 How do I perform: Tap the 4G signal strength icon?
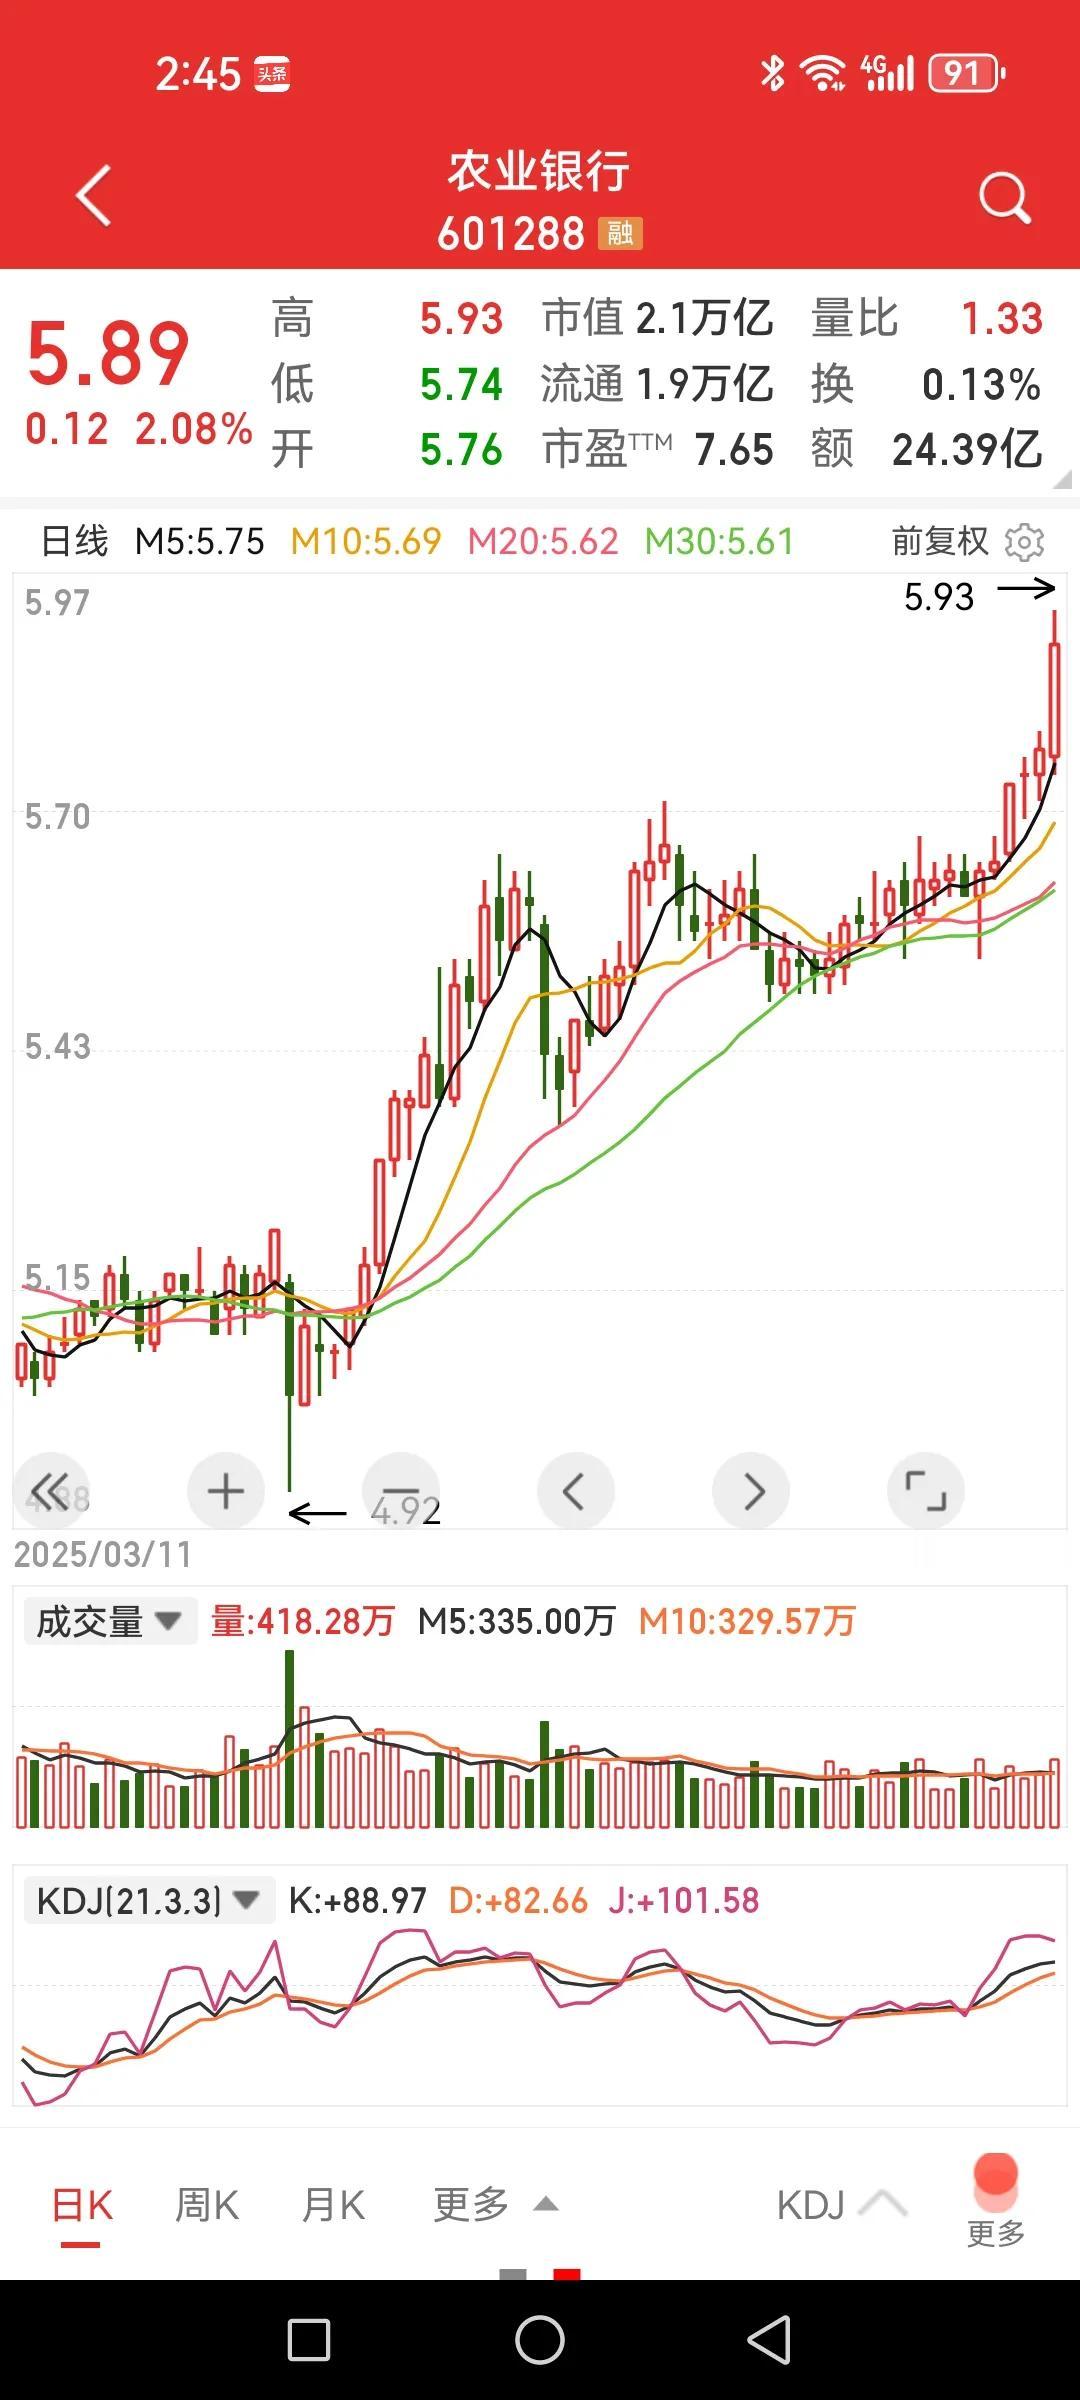click(x=888, y=73)
